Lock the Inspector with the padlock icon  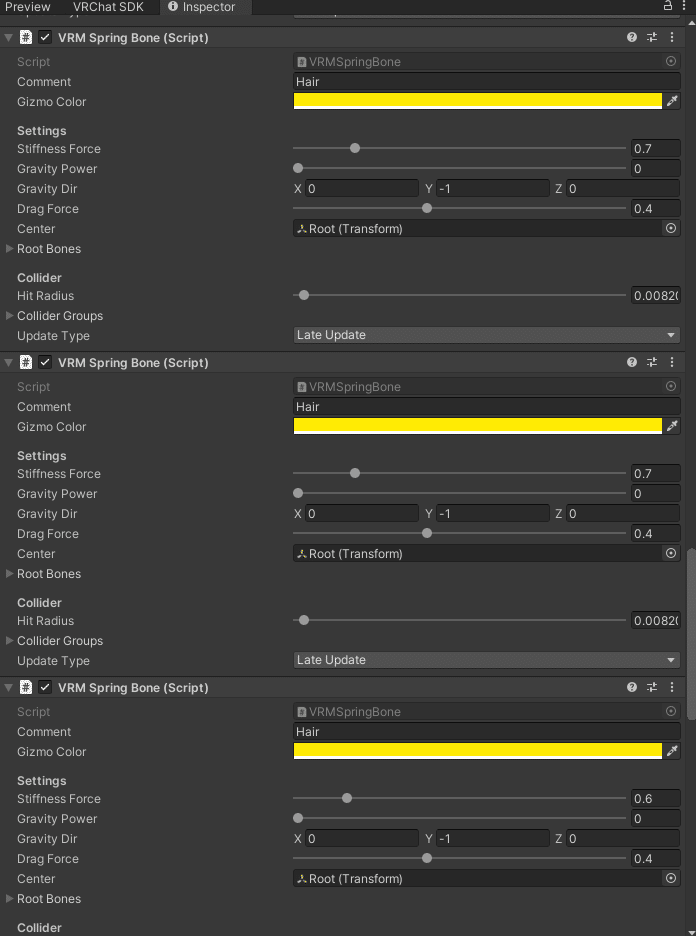pos(667,6)
